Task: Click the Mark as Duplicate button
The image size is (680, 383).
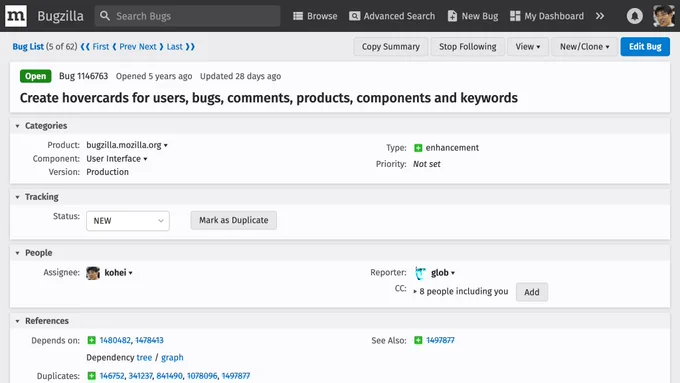Action: [x=233, y=220]
